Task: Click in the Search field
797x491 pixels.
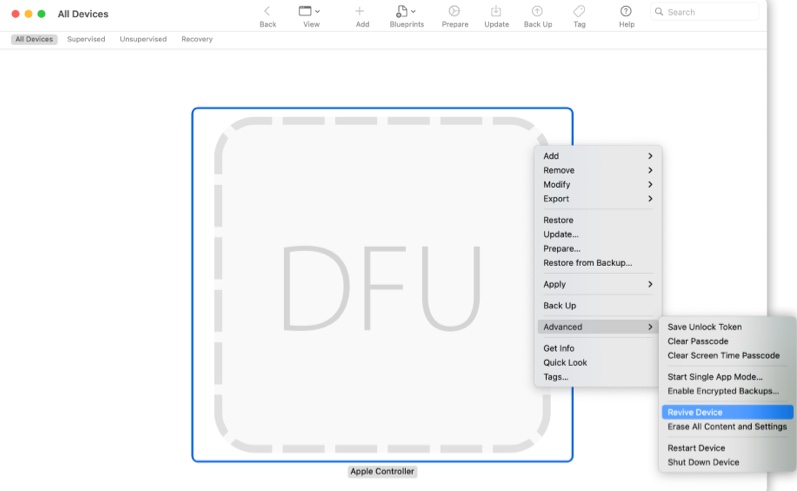Action: pyautogui.click(x=710, y=12)
